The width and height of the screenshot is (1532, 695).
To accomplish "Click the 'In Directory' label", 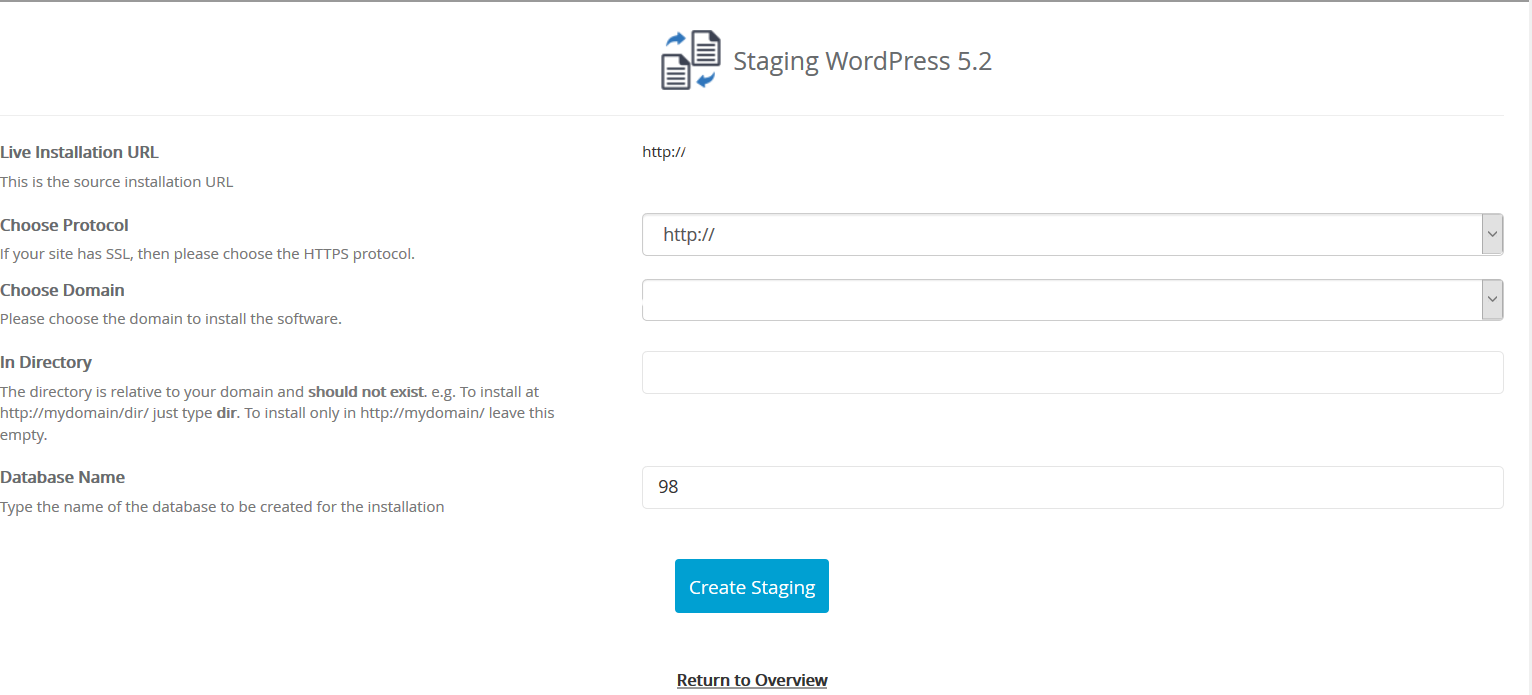I will click(46, 362).
